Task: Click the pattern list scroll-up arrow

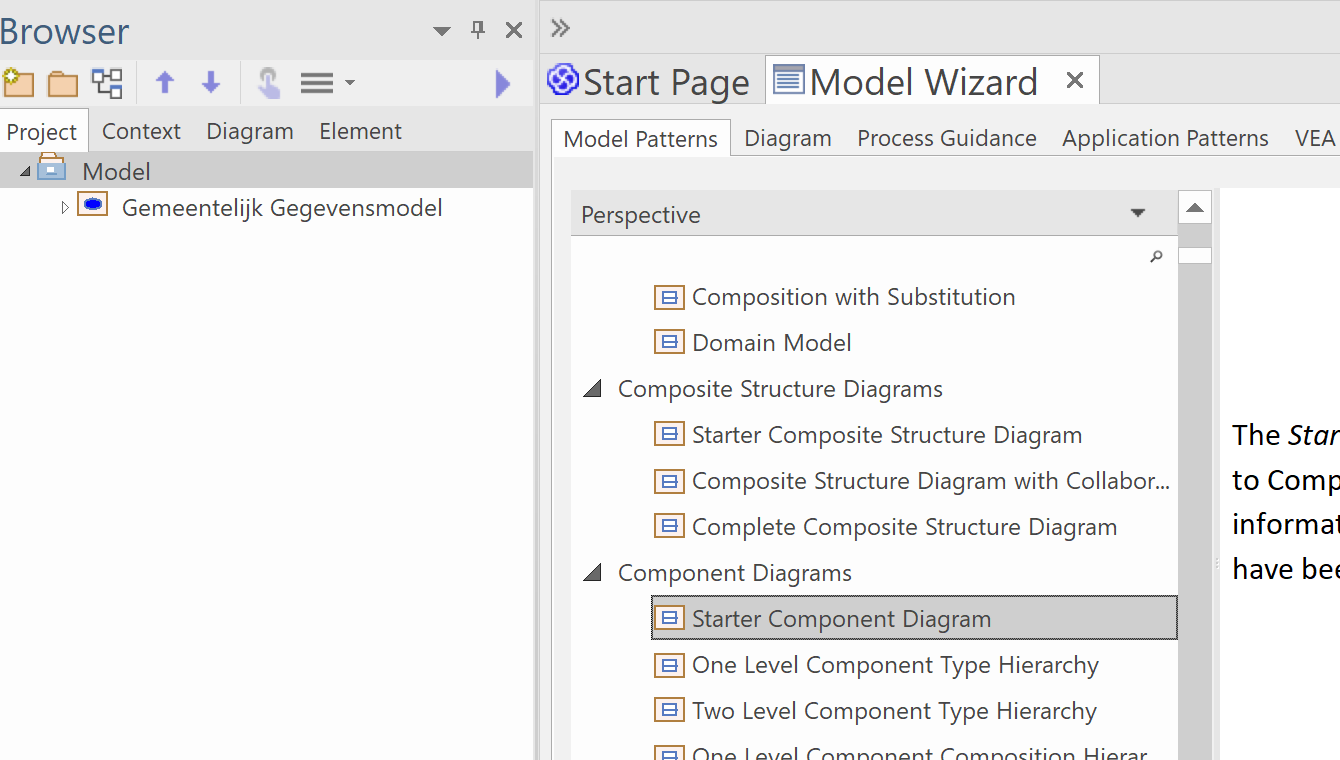Action: click(x=1194, y=208)
